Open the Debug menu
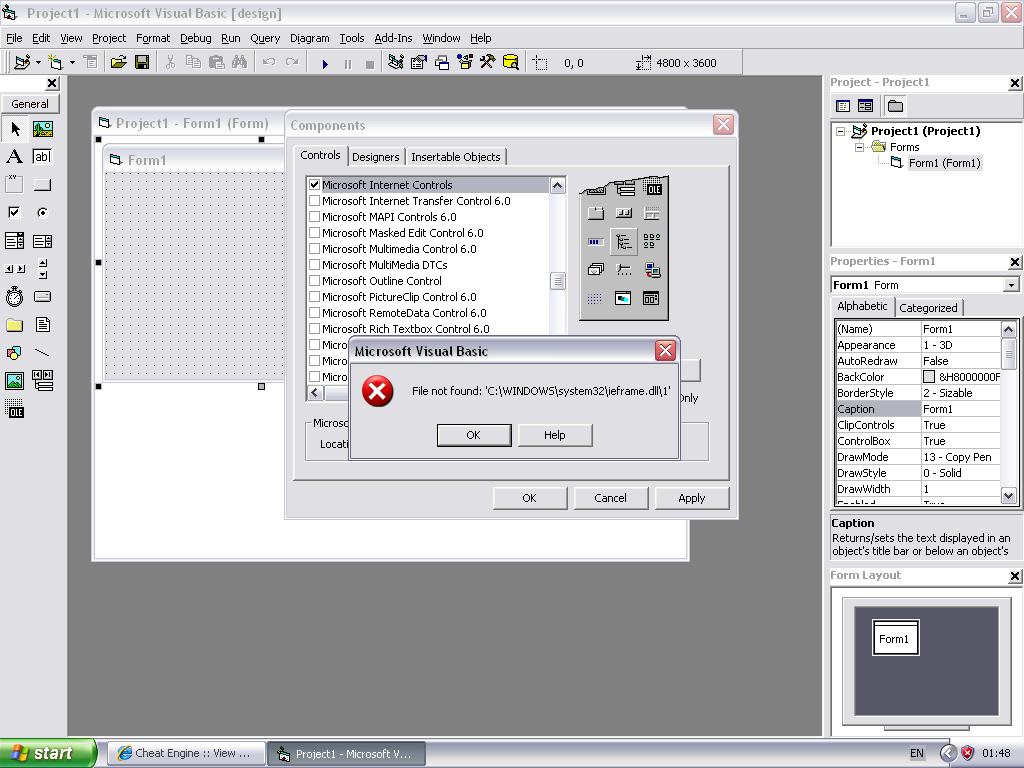This screenshot has width=1024, height=768. (x=195, y=38)
